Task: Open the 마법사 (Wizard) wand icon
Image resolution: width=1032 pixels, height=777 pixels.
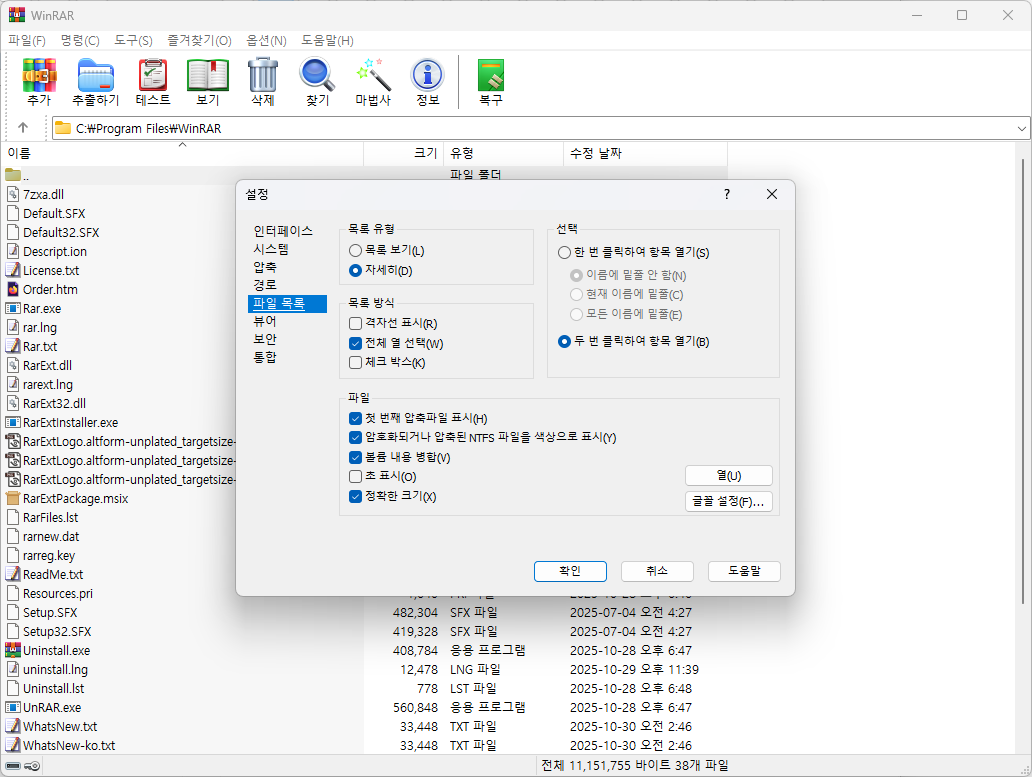Action: tap(373, 75)
